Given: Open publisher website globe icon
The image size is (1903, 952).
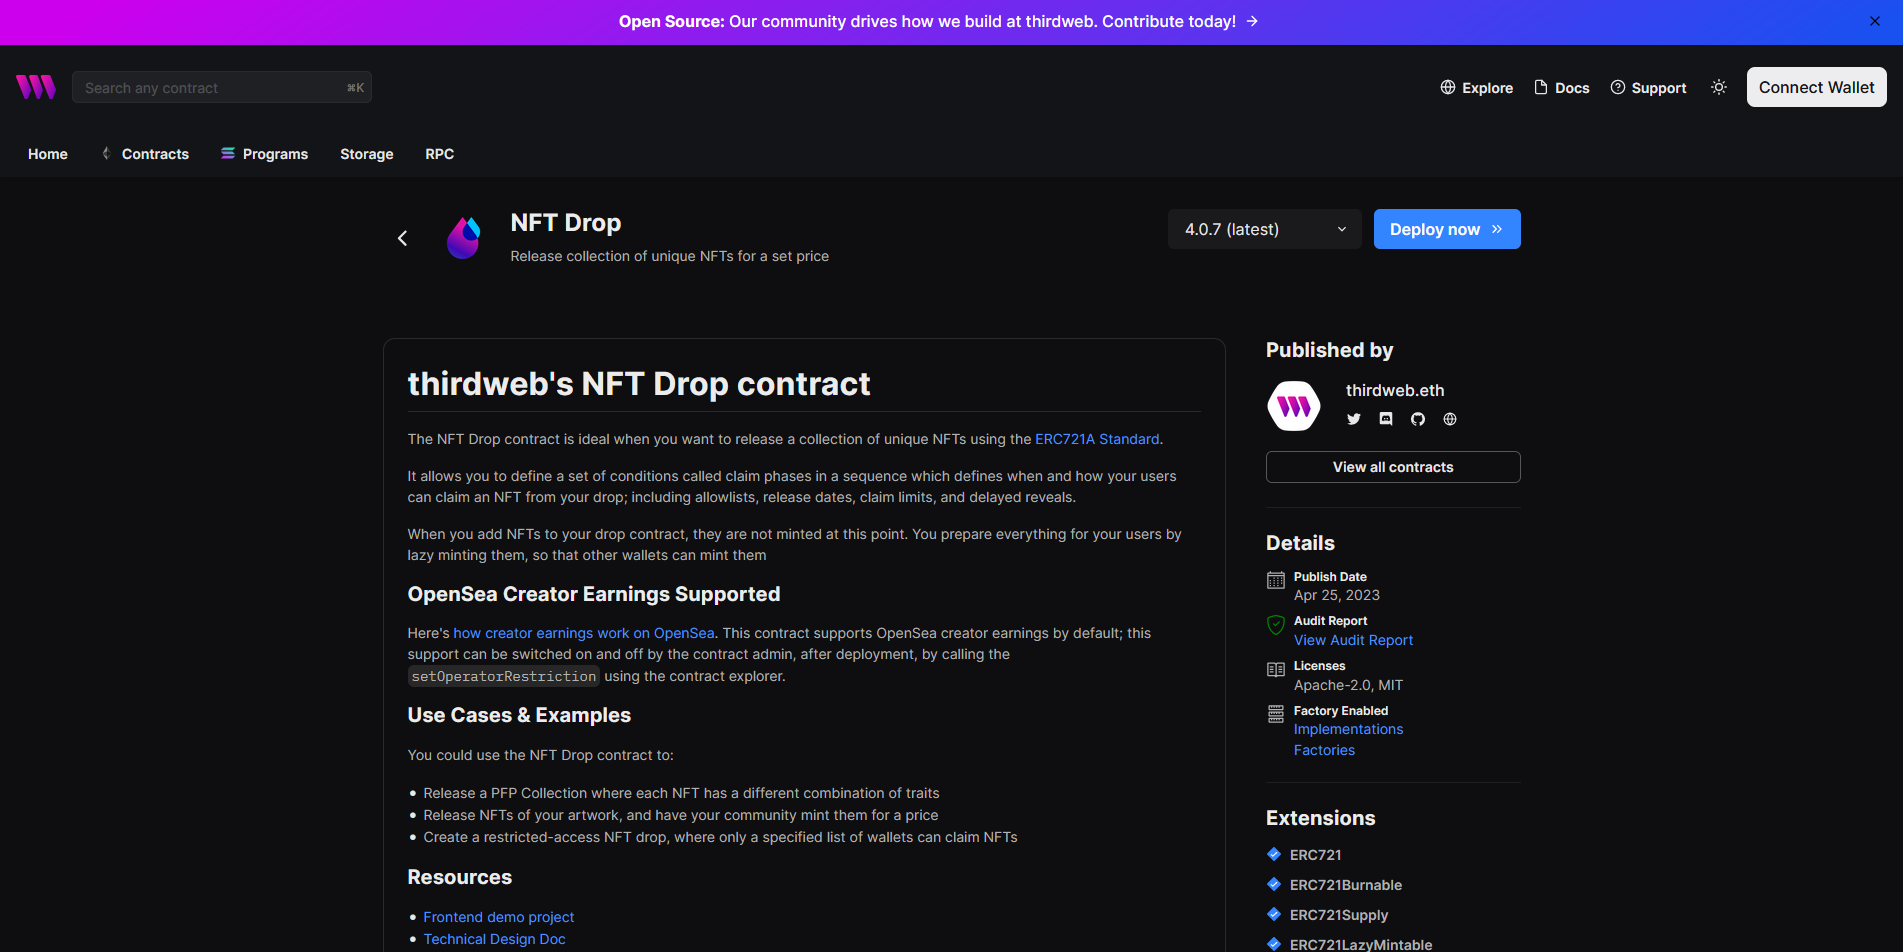Looking at the screenshot, I should point(1449,419).
